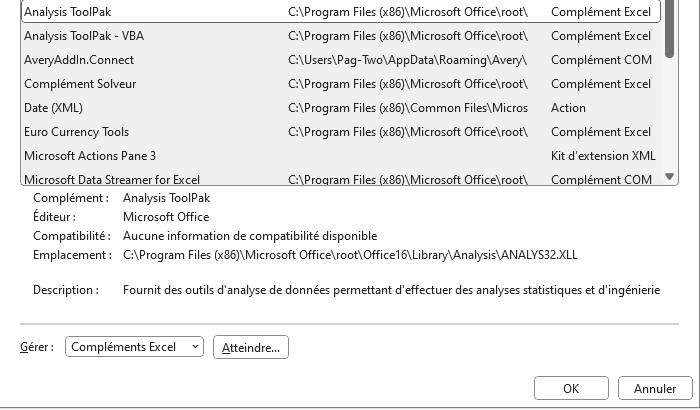Click the ANALYS32.XLL Emplacement path text
The height and width of the screenshot is (410, 700).
[350, 255]
